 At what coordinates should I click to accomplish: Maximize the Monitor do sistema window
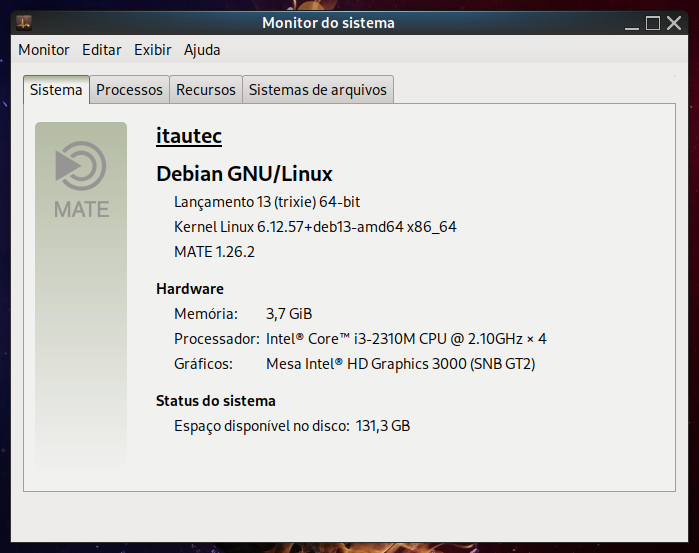click(653, 23)
